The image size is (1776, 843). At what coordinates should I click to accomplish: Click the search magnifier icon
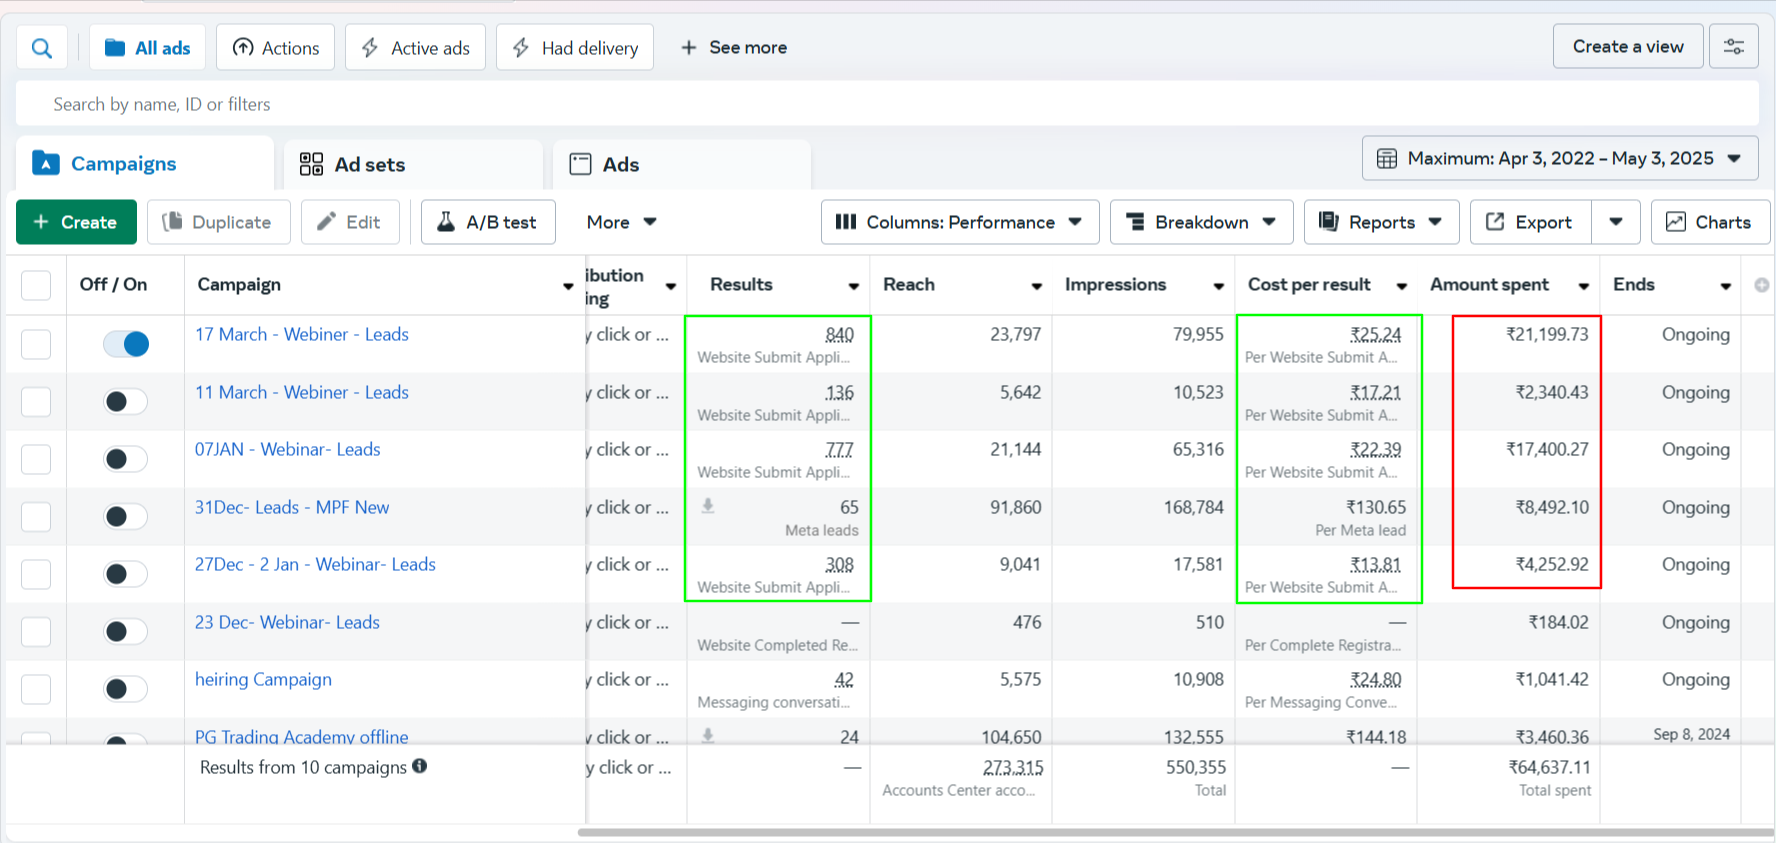pyautogui.click(x=42, y=48)
